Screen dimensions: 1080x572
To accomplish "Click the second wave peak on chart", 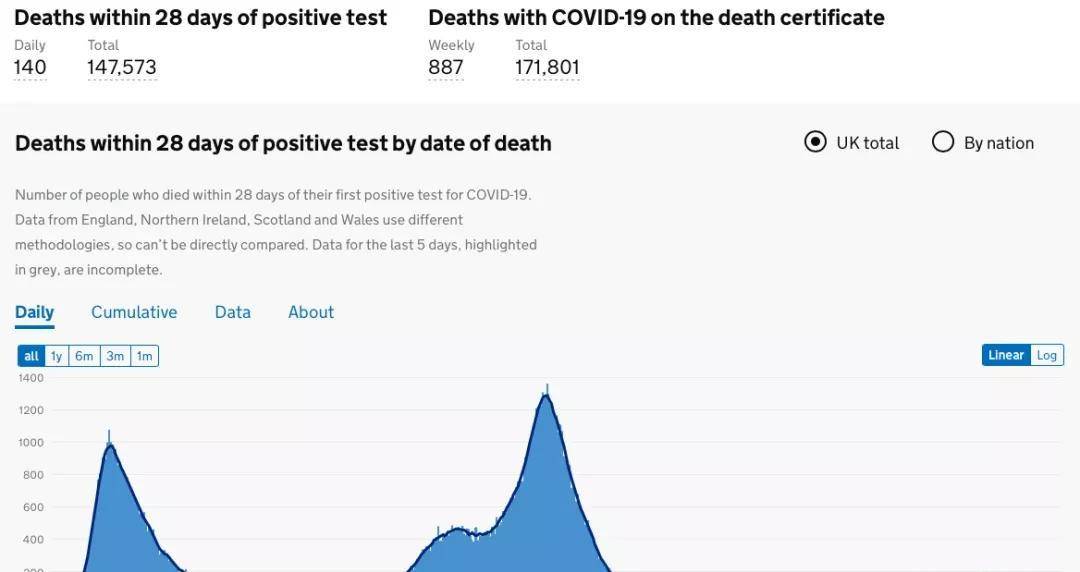I will 546,396.
